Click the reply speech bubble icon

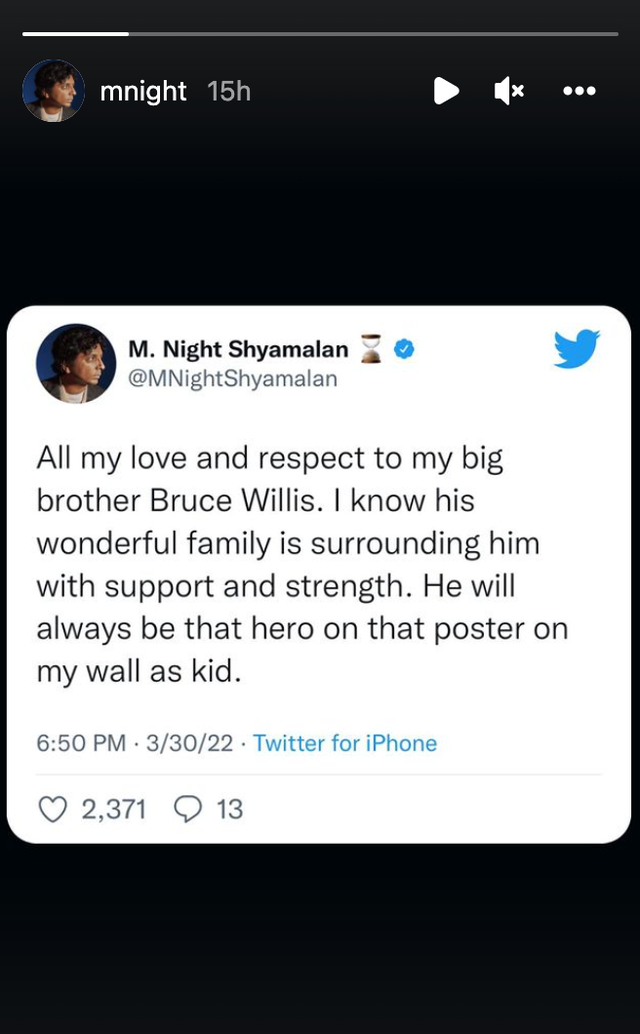click(187, 808)
